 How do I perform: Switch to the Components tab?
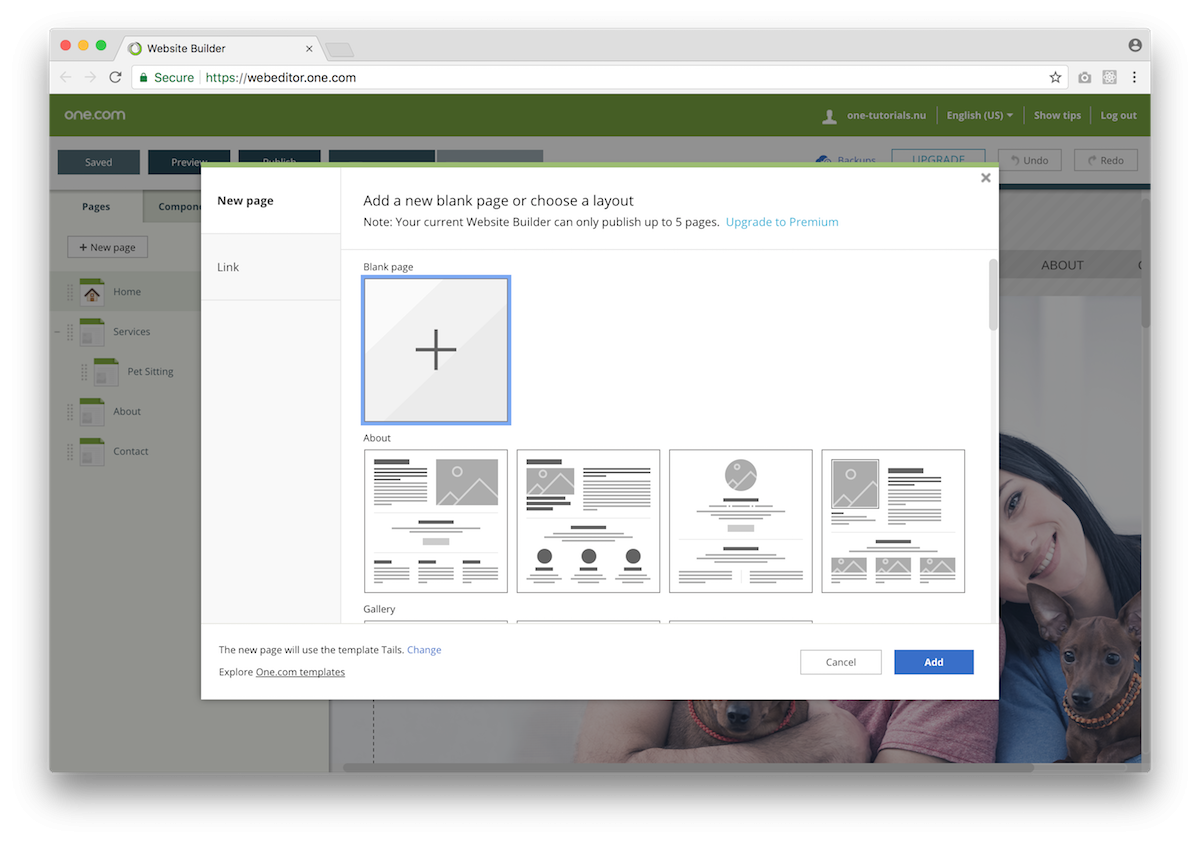tap(173, 207)
